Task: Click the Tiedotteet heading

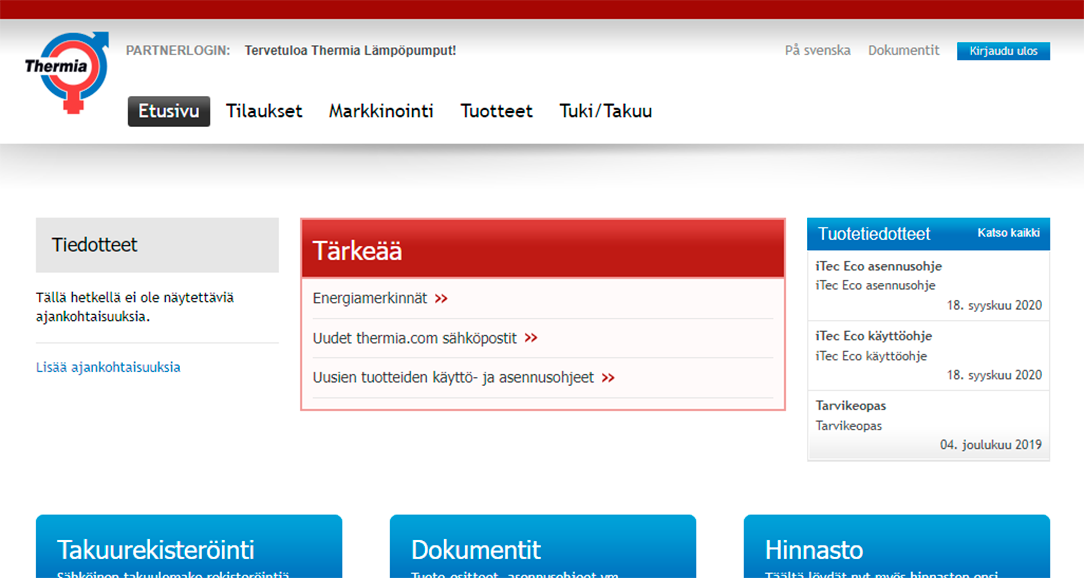Action: (94, 245)
